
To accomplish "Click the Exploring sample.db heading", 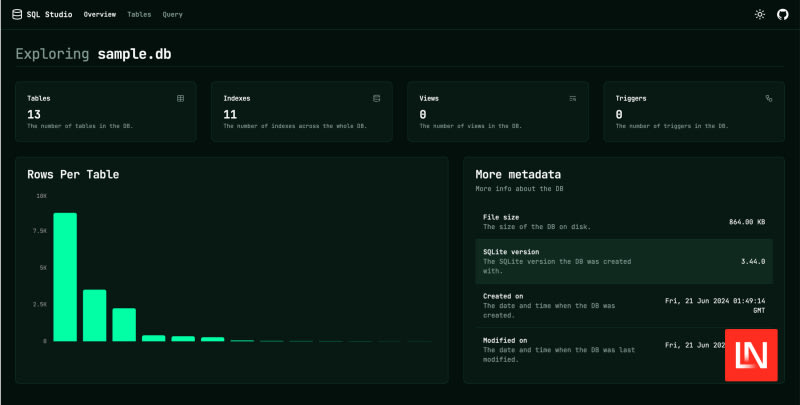I will [99, 54].
